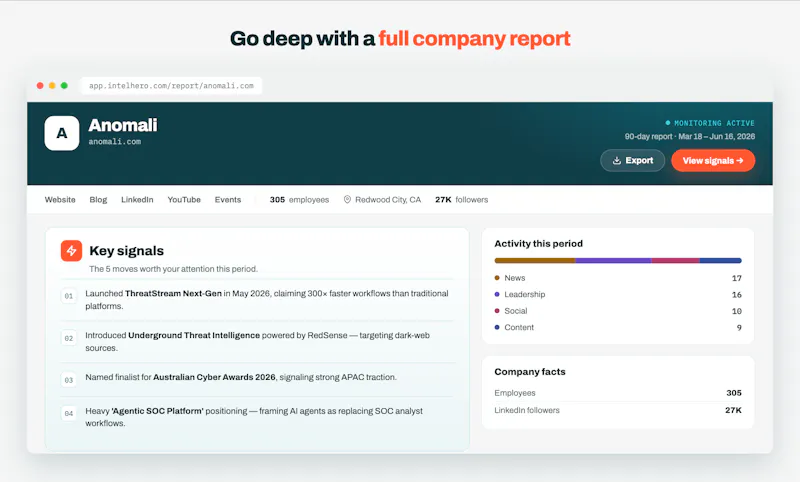Click the app.intelhero.com address bar
Image resolution: width=800 pixels, height=482 pixels.
171,86
